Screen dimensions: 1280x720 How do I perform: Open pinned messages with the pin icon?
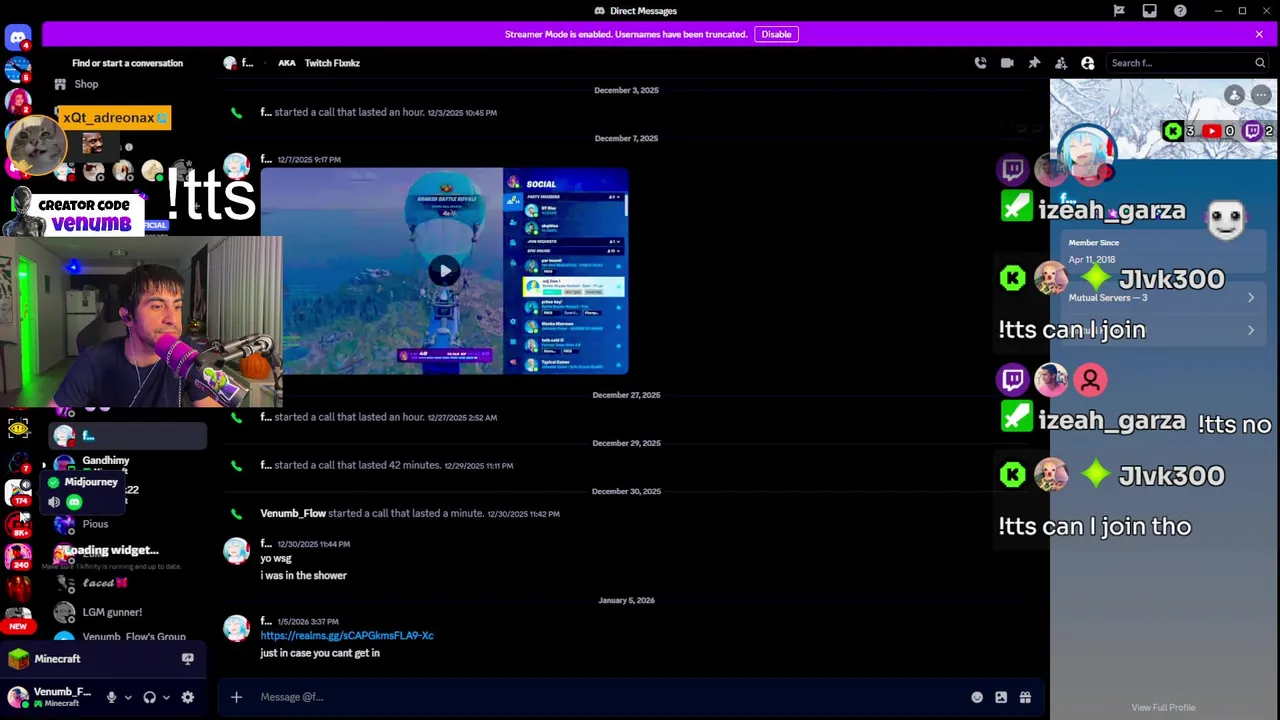point(1034,63)
